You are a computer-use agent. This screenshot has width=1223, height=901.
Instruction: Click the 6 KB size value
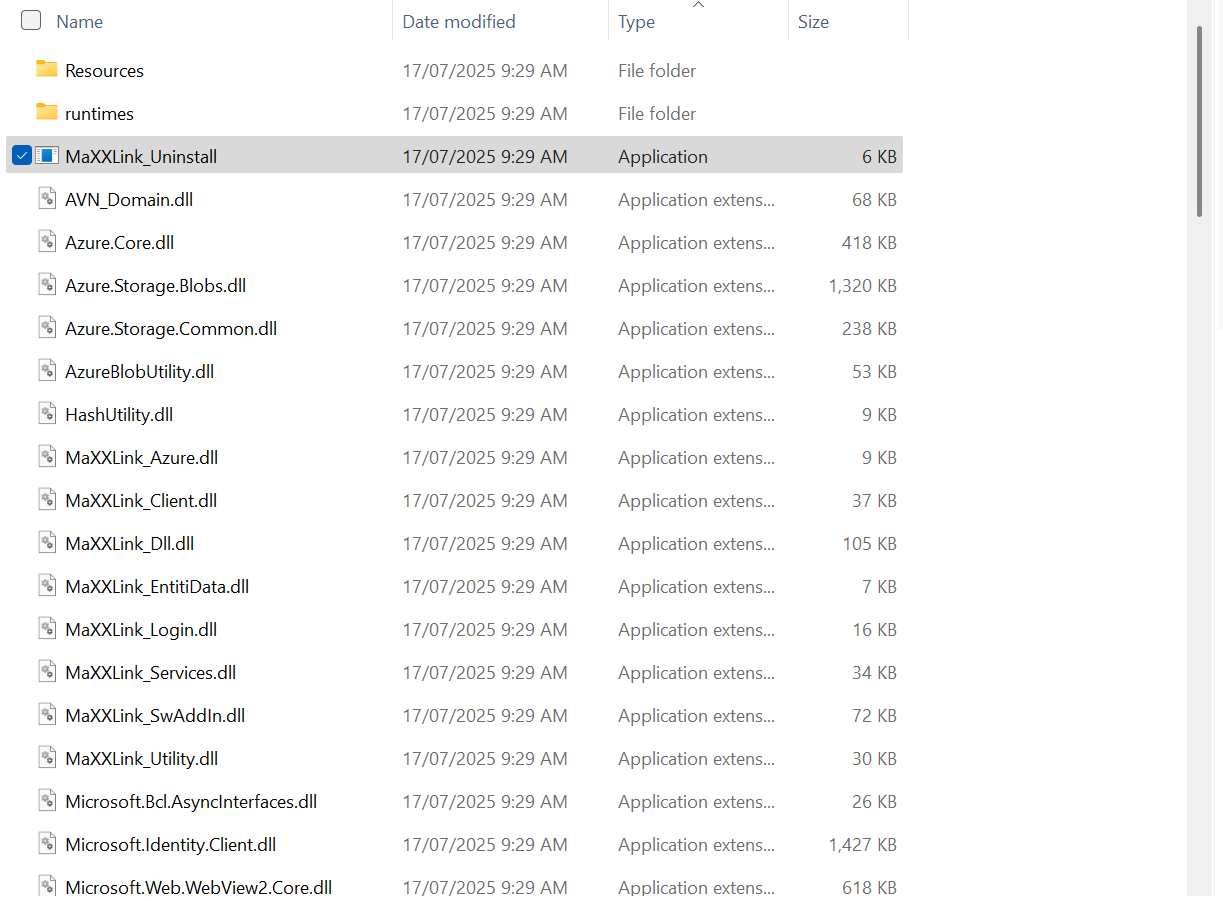point(879,157)
